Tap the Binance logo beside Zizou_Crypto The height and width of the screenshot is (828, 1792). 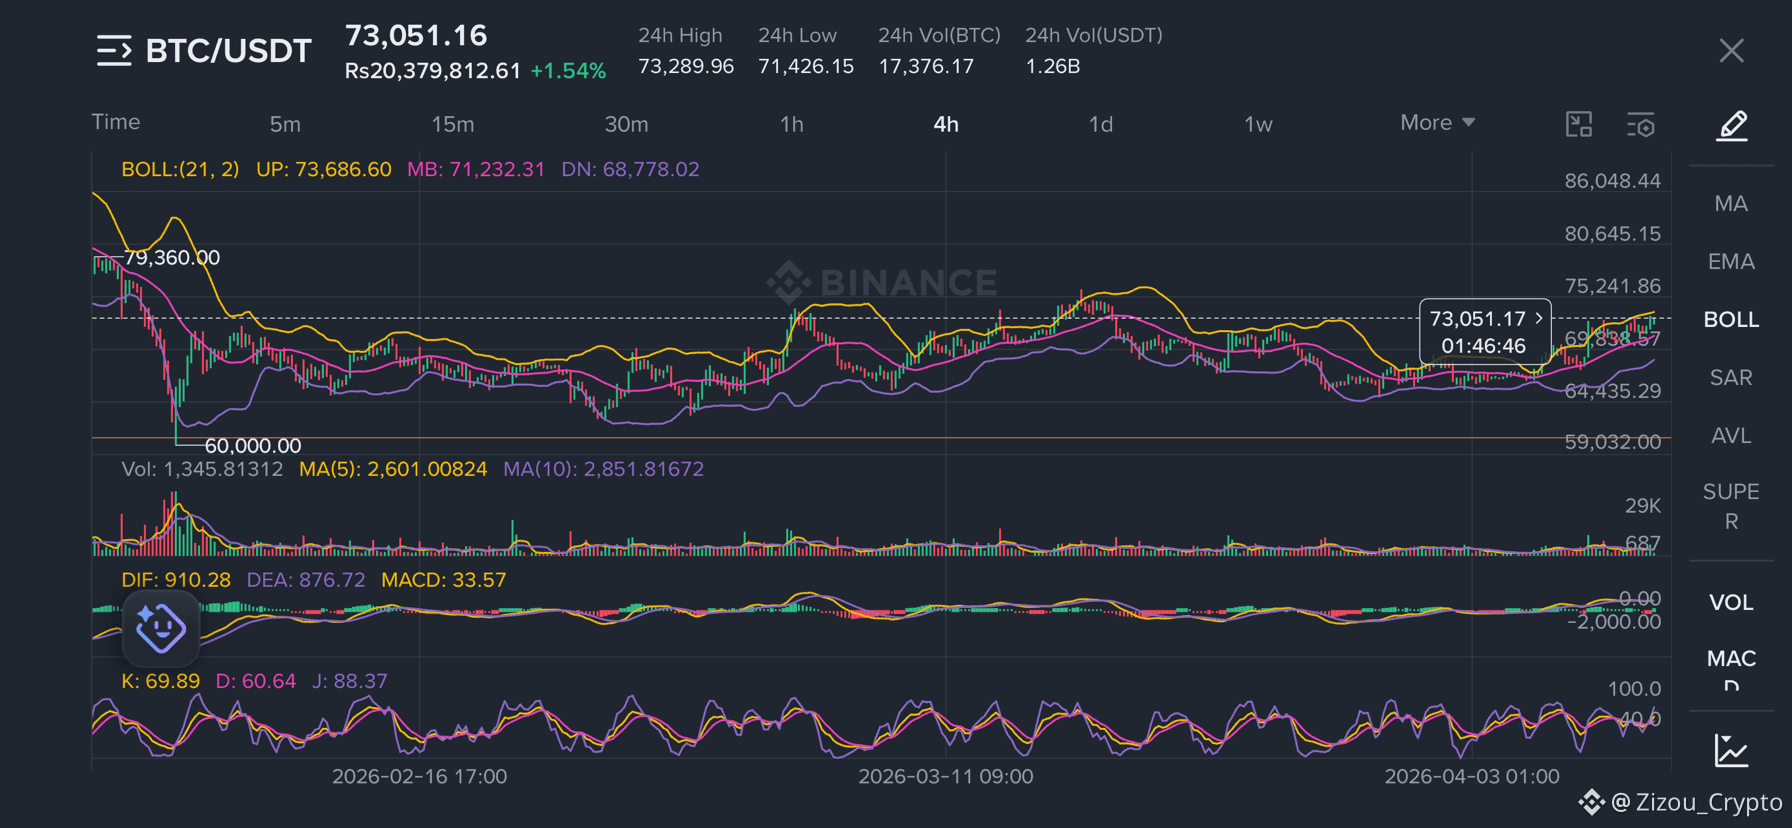(x=1591, y=802)
